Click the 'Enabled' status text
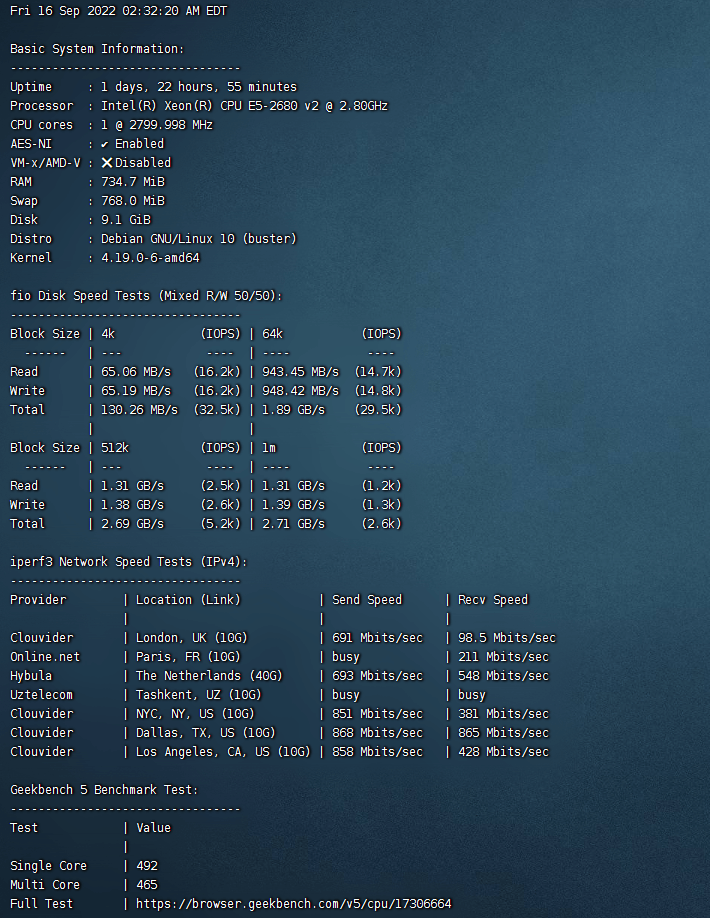The image size is (710, 918). click(139, 144)
